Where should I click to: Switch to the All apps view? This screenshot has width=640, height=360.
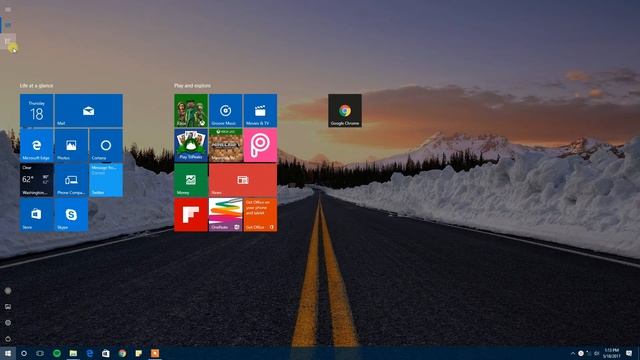pyautogui.click(x=8, y=41)
